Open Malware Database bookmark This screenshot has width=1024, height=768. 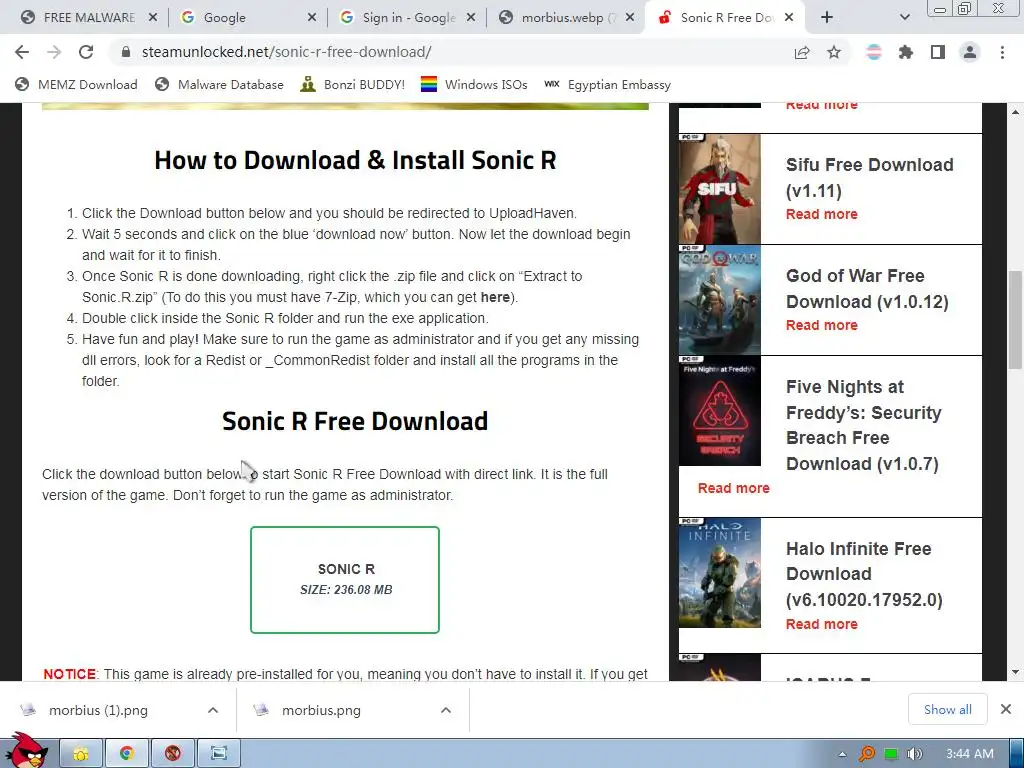tap(219, 85)
